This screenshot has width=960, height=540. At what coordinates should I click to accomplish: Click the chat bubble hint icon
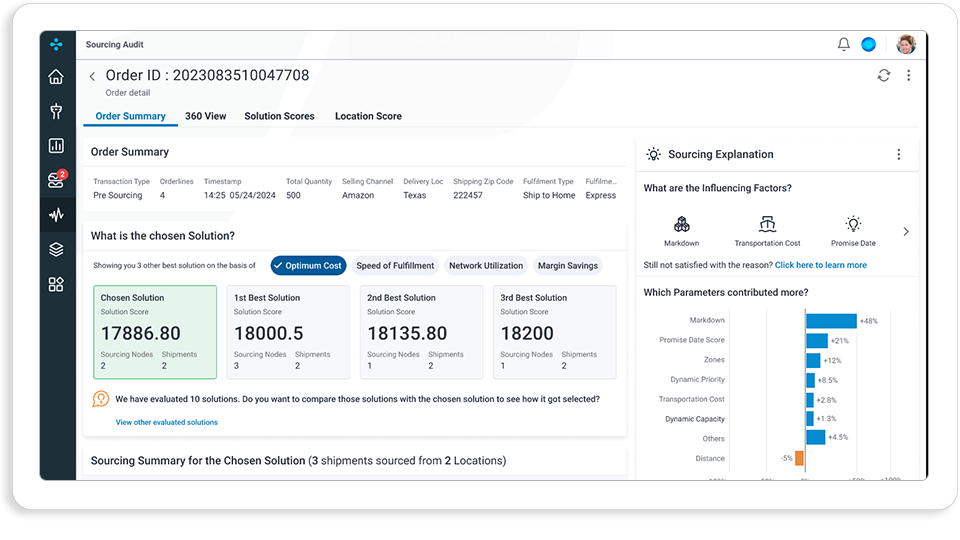[x=100, y=399]
